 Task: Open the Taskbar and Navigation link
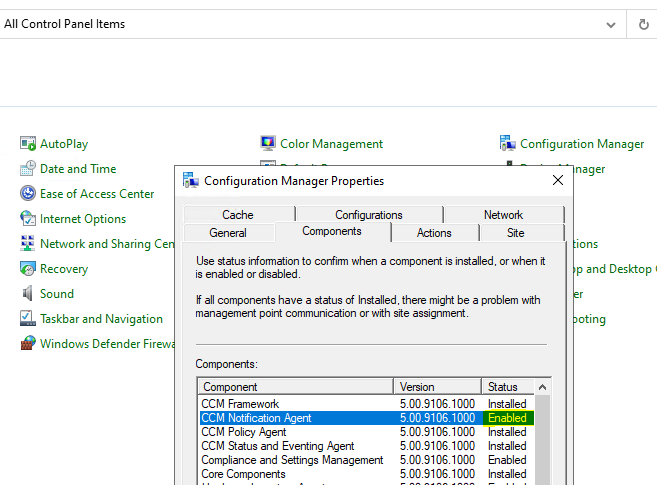101,319
